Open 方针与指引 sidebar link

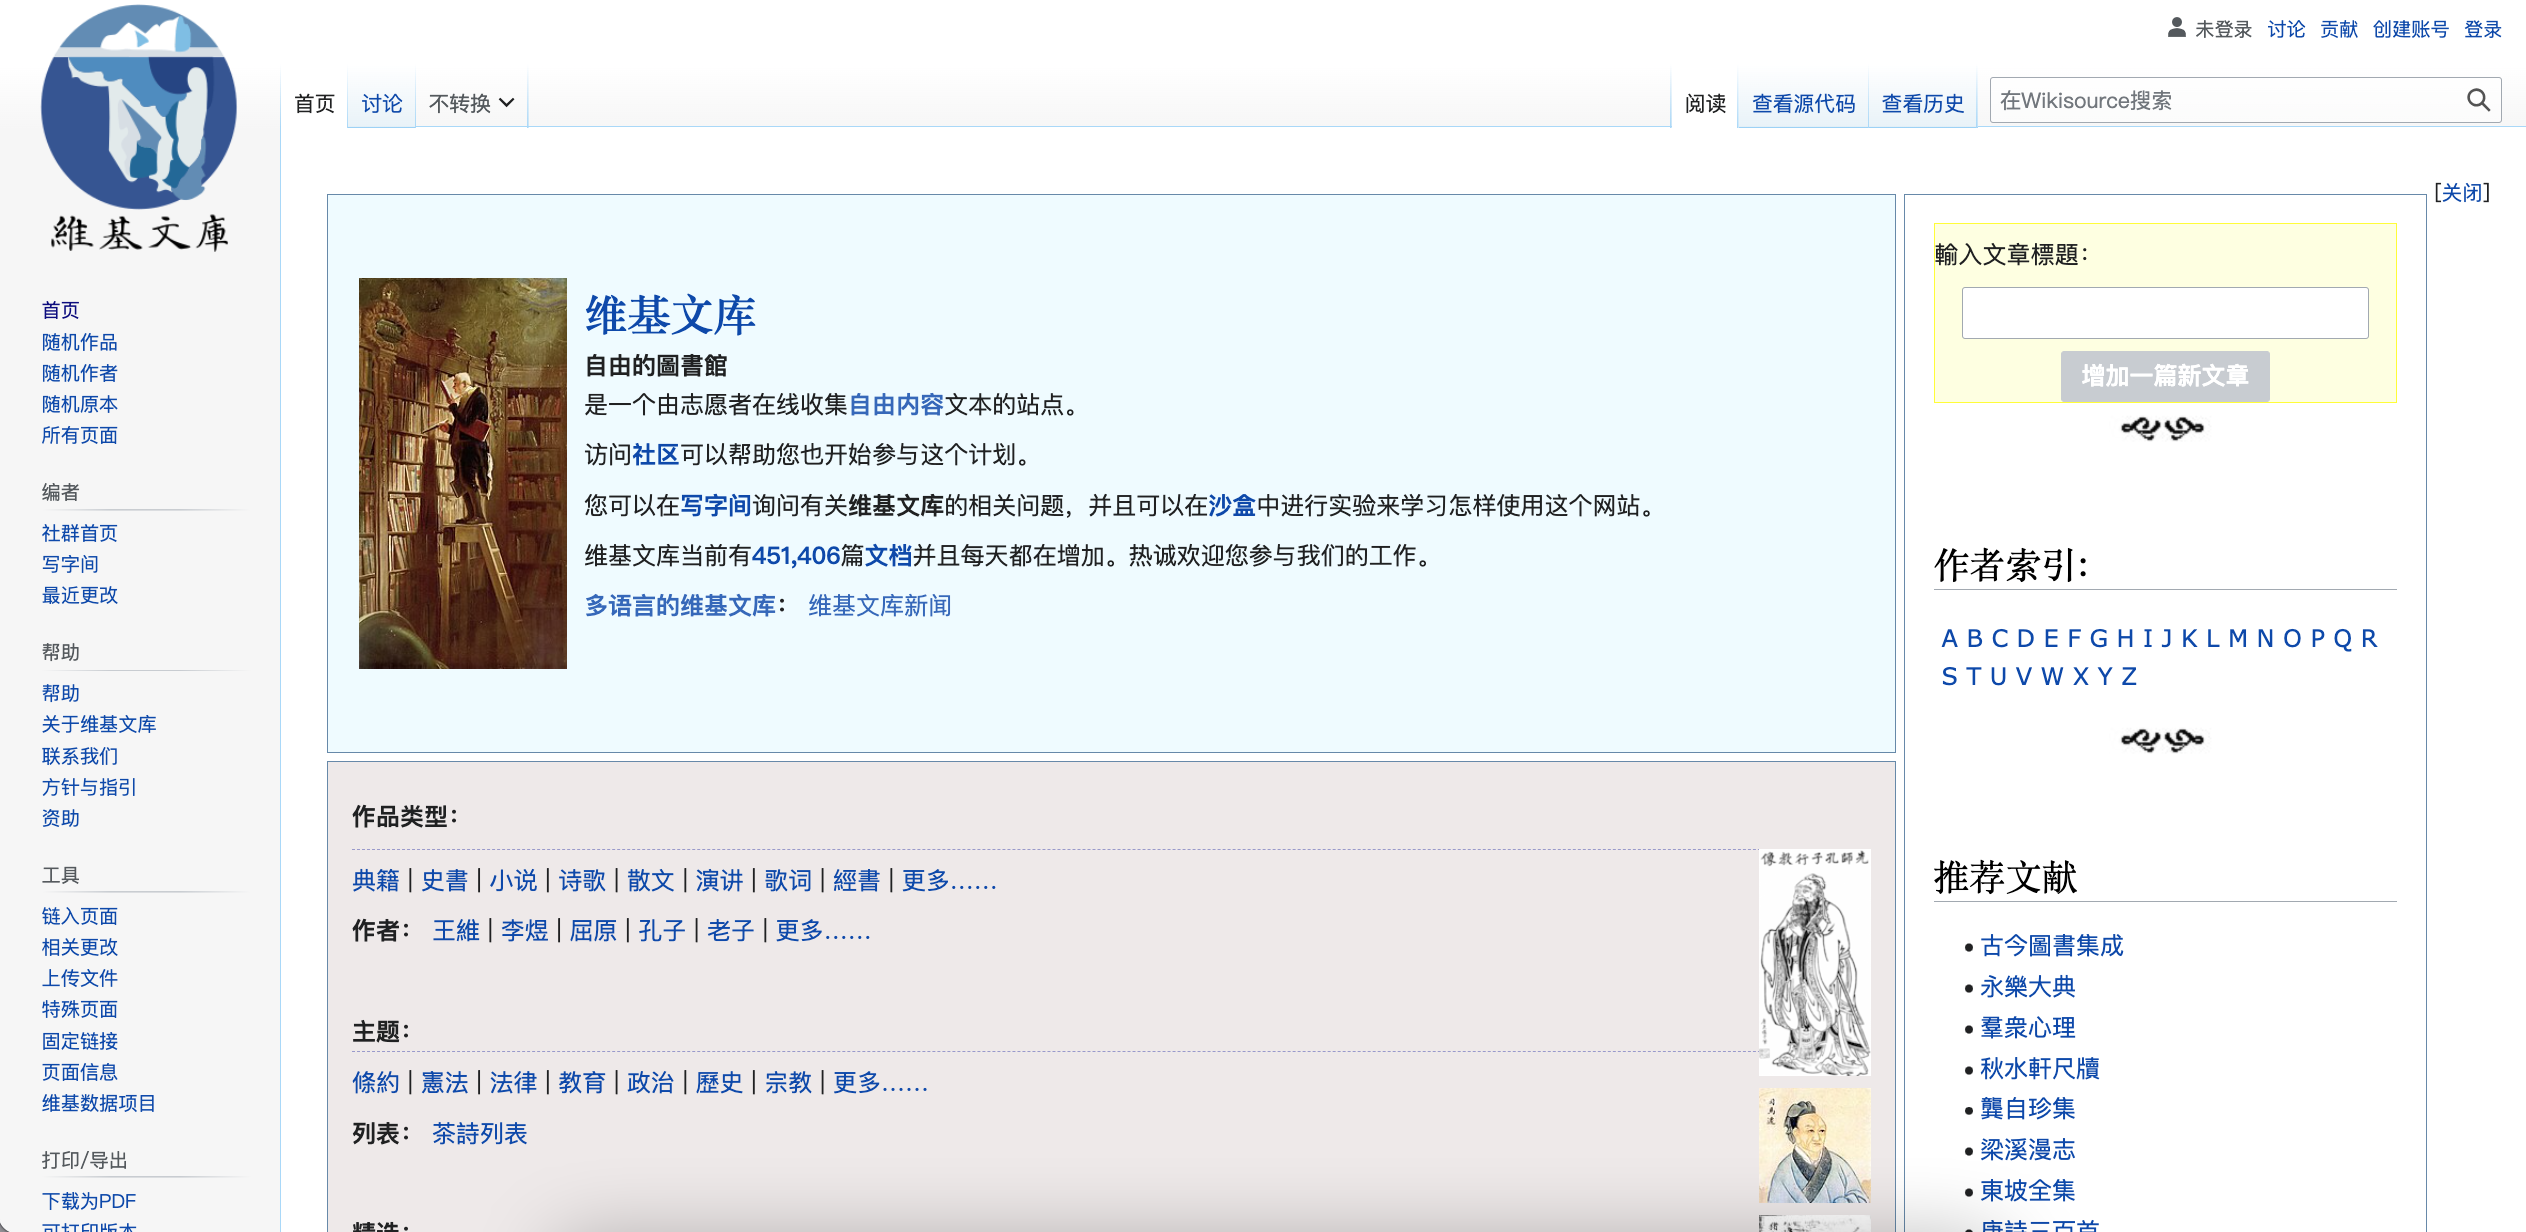tap(89, 787)
